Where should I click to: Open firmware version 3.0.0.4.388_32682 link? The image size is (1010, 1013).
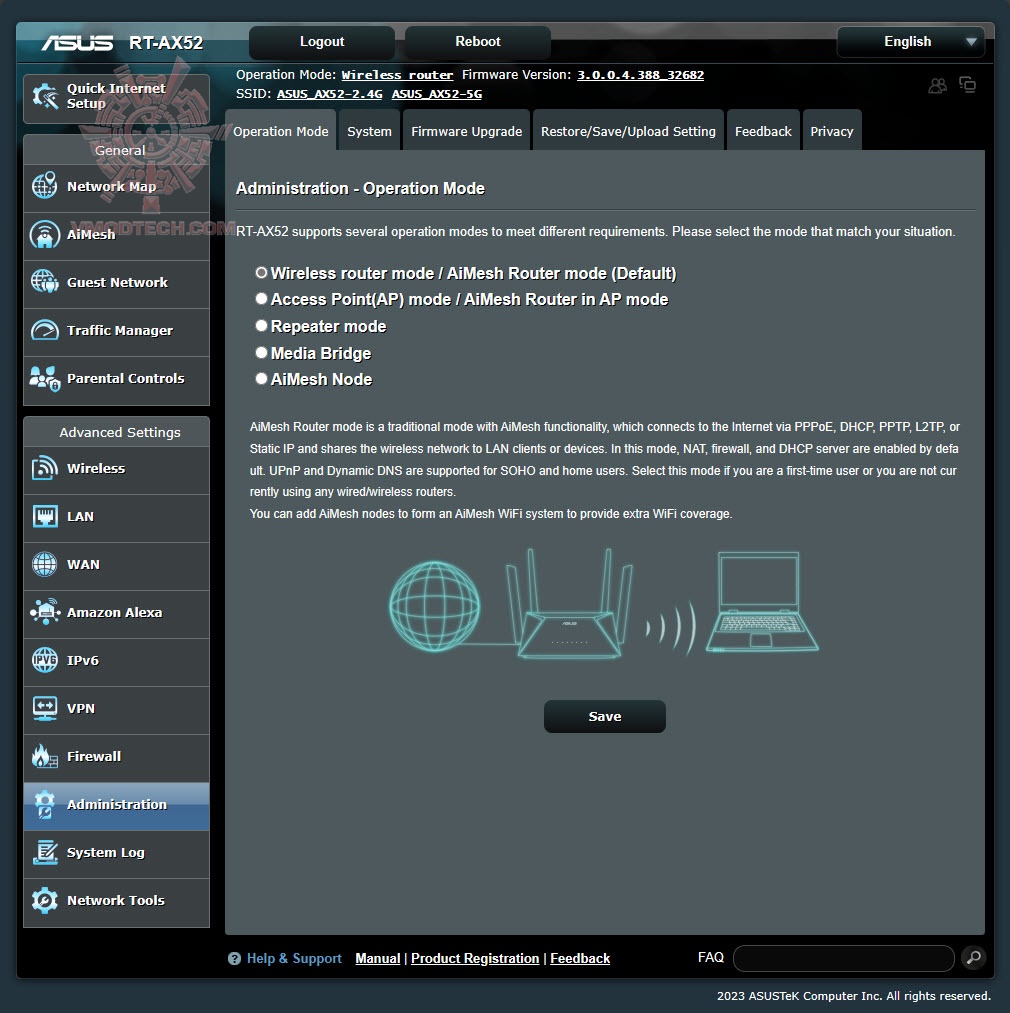pos(640,75)
